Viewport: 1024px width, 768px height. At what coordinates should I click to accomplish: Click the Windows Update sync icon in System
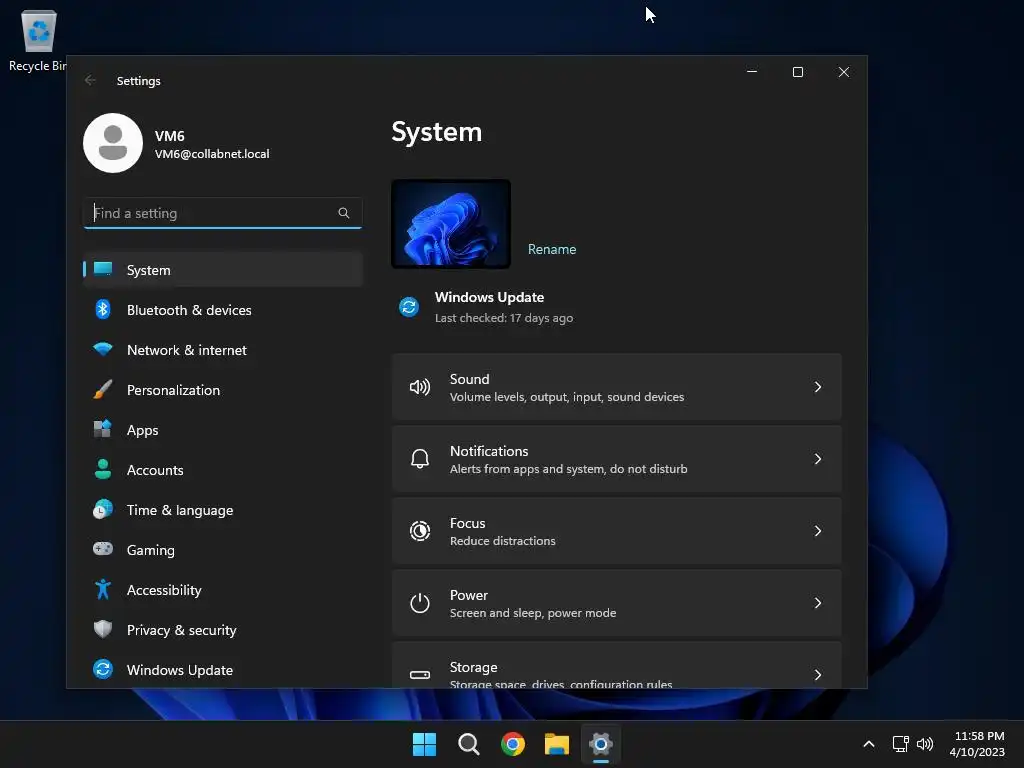(x=409, y=306)
